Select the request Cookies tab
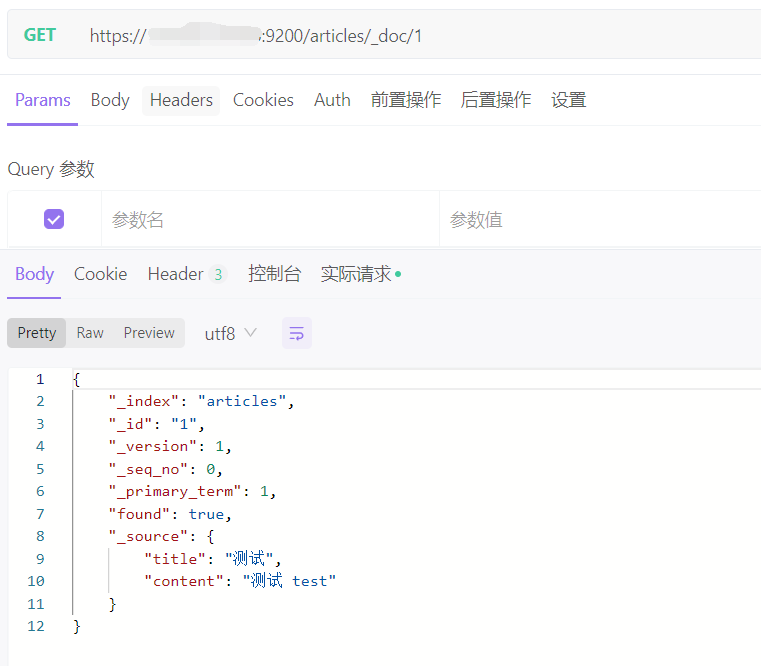The height and width of the screenshot is (666, 761). (263, 100)
